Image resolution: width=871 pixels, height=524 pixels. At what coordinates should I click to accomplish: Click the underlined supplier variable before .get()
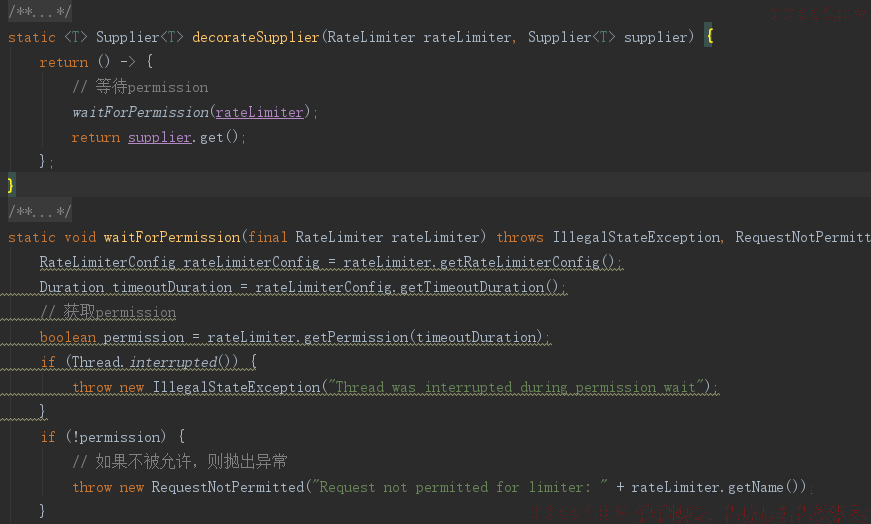pyautogui.click(x=159, y=137)
